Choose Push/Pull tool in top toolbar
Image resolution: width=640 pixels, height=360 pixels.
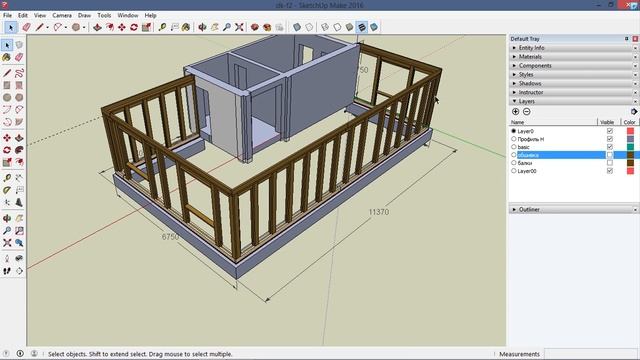coord(97,27)
